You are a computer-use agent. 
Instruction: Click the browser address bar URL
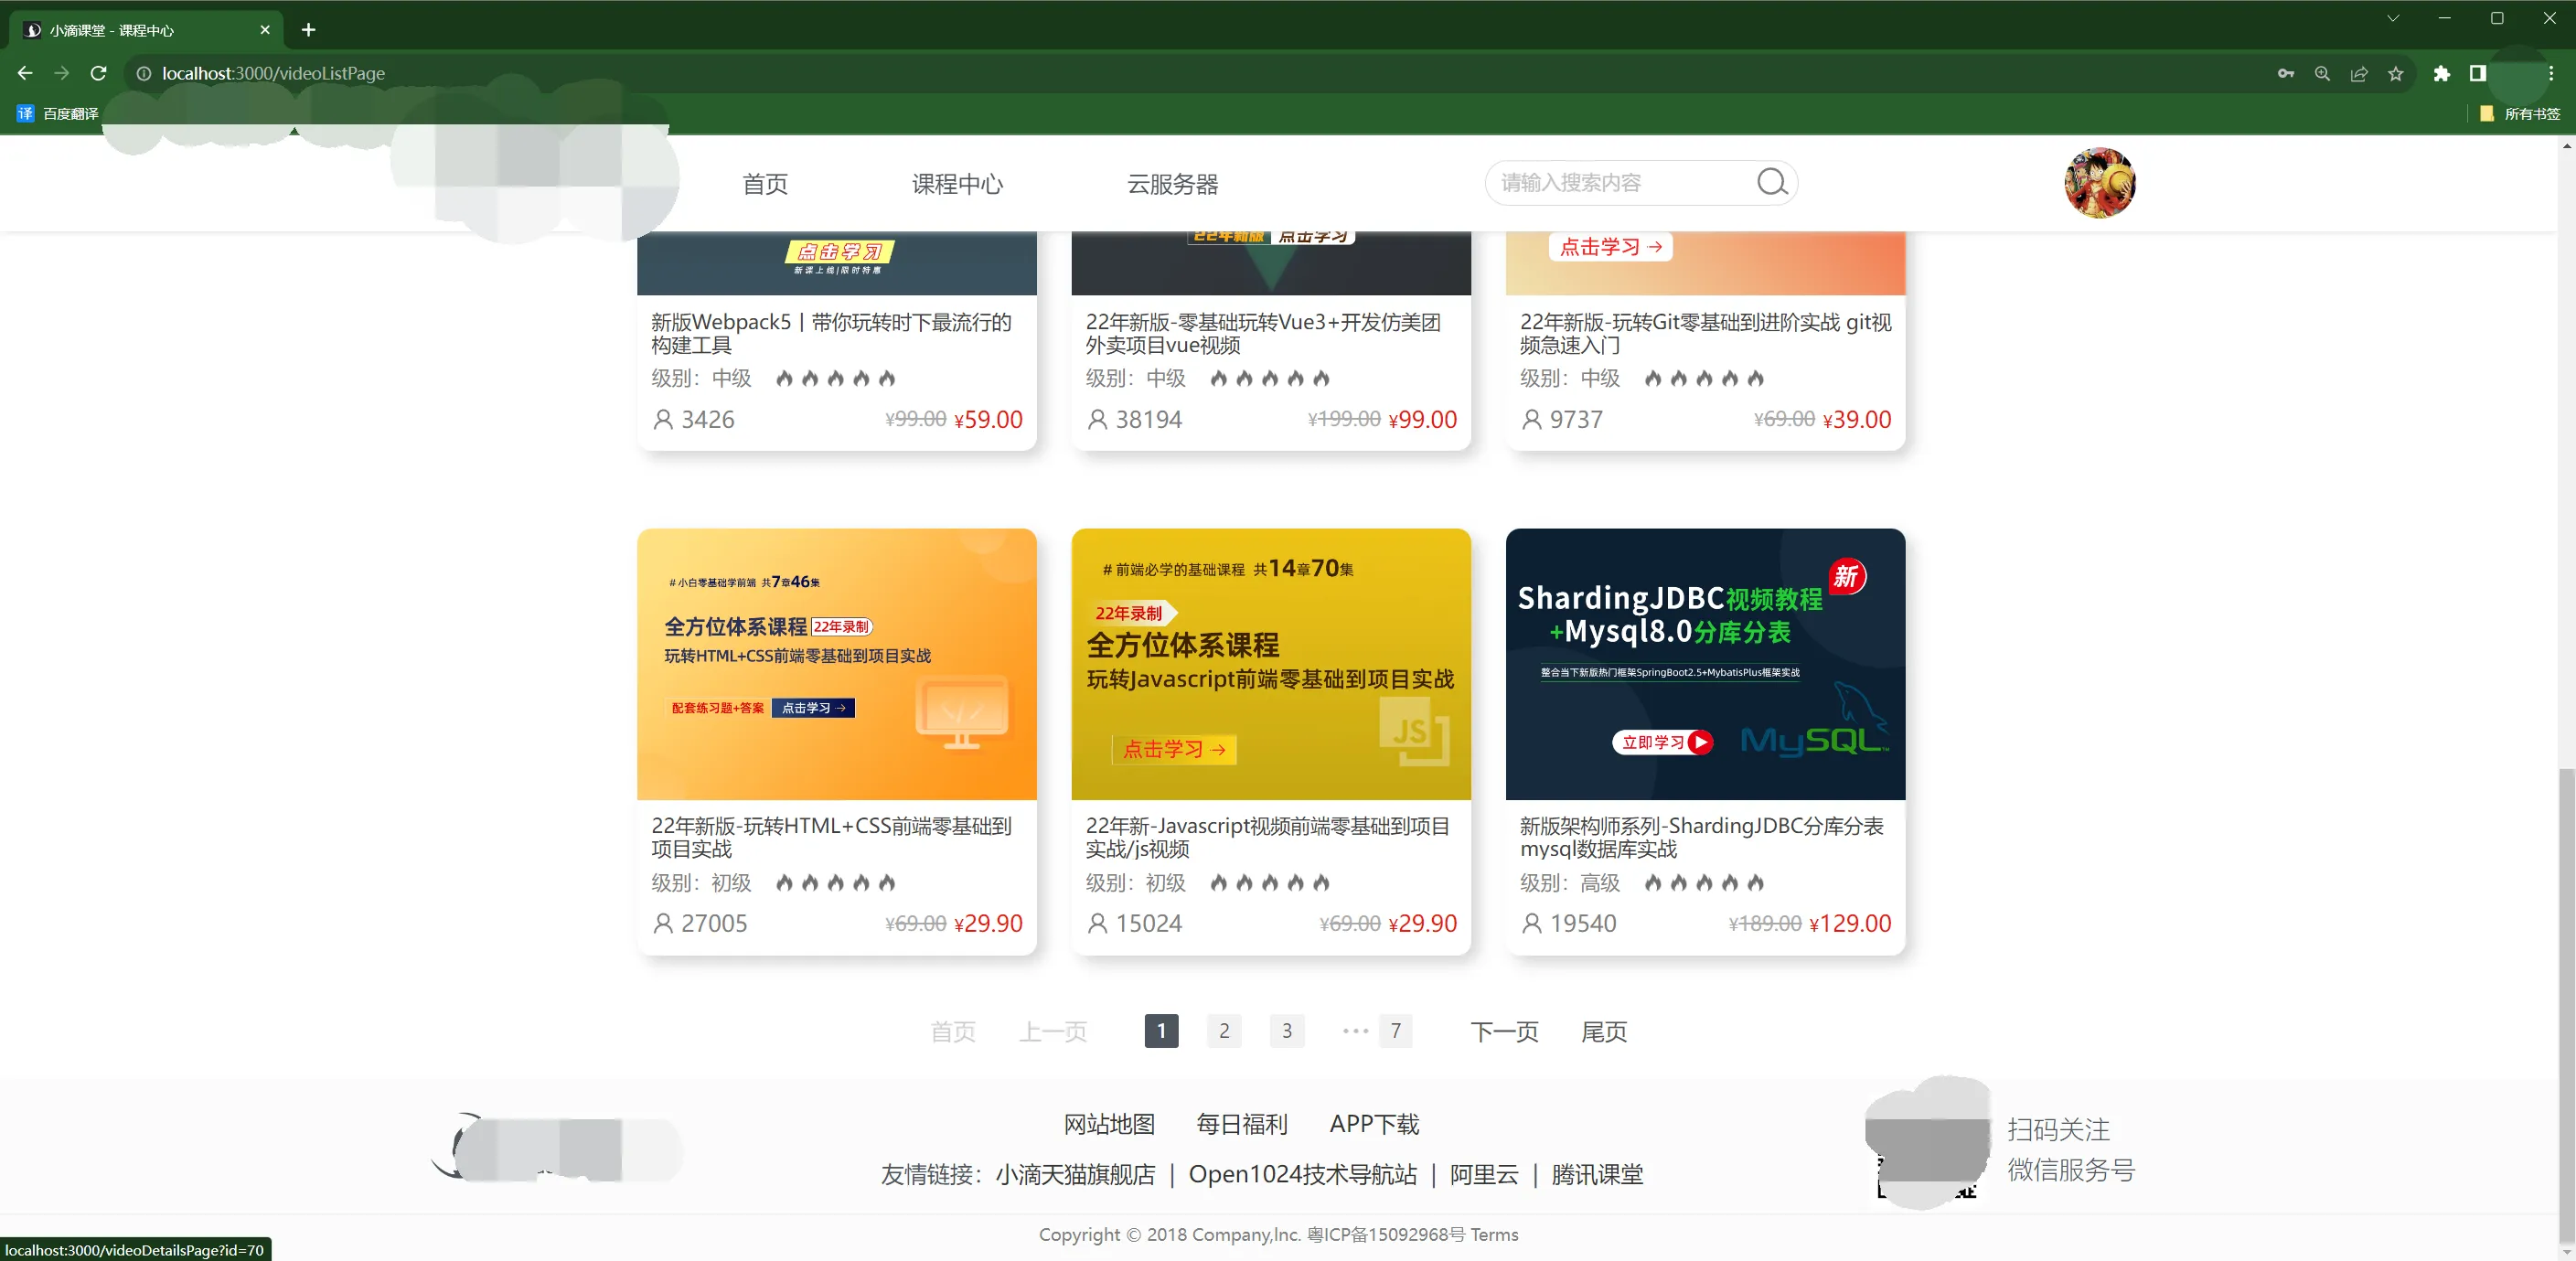[x=273, y=73]
